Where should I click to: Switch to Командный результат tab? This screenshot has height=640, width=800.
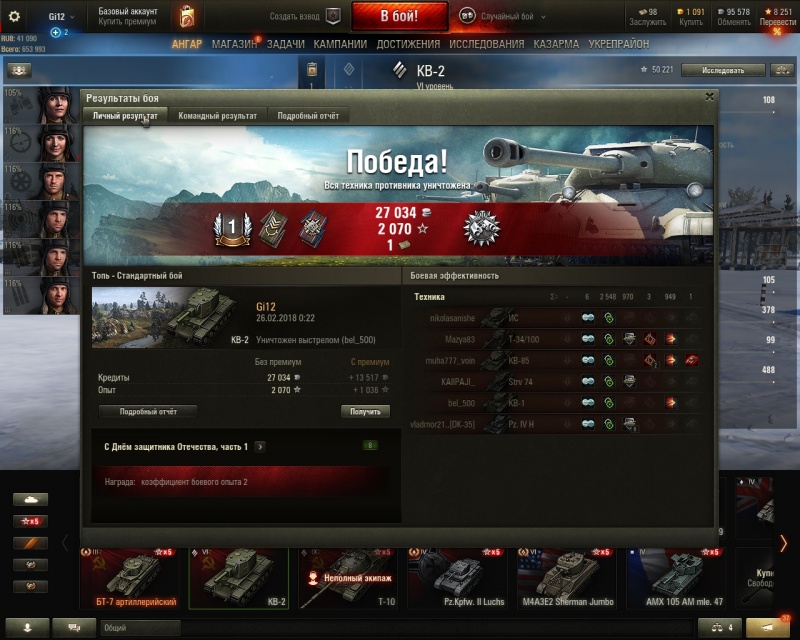tap(217, 116)
